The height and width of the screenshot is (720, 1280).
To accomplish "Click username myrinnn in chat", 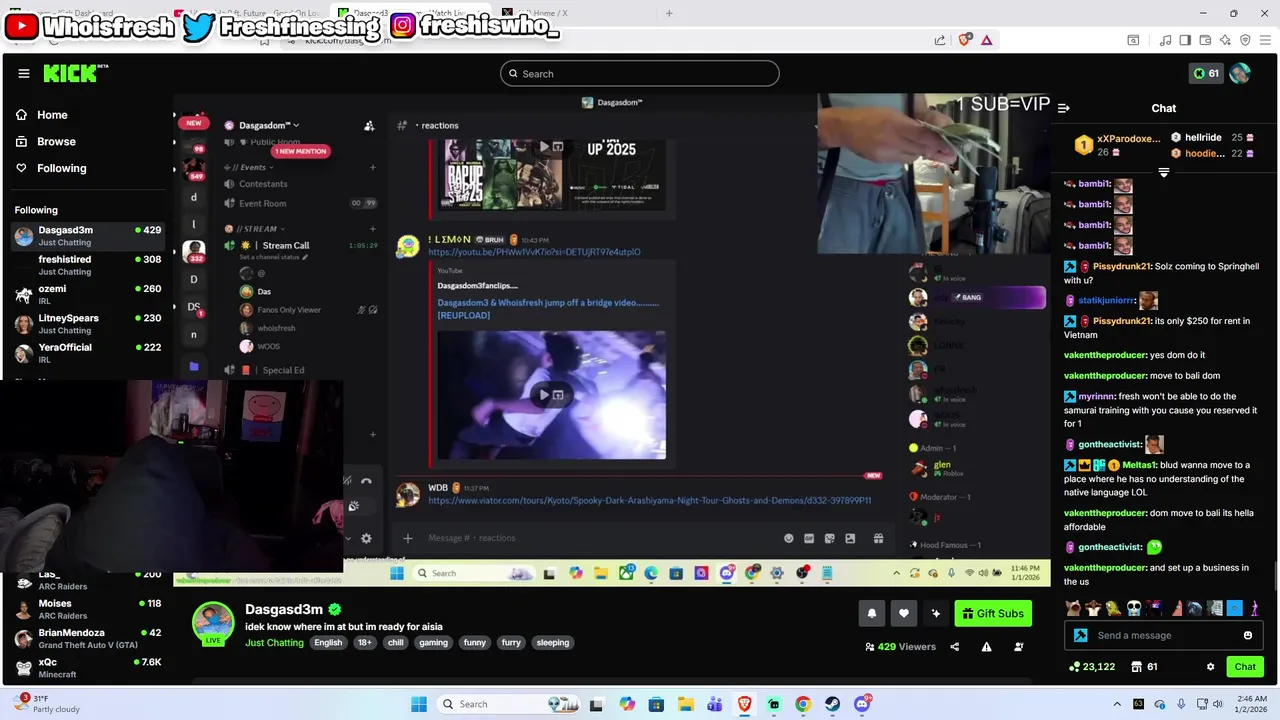I will pos(1096,397).
